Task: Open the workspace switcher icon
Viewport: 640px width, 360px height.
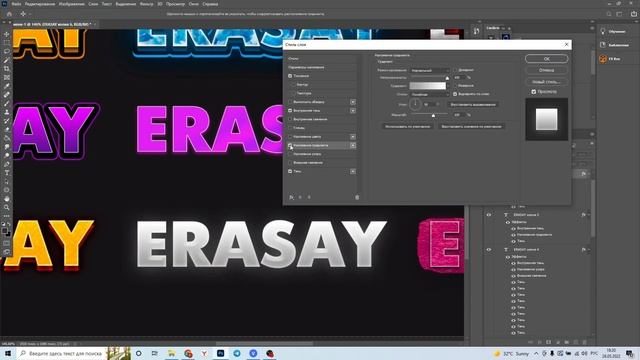Action: 619,14
